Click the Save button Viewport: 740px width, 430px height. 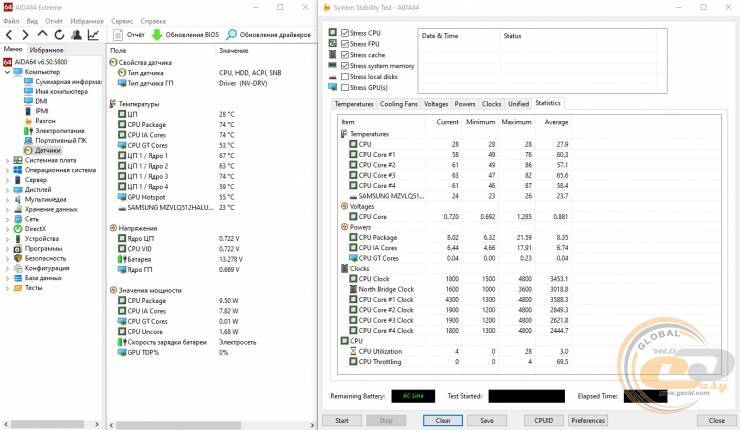(487, 420)
